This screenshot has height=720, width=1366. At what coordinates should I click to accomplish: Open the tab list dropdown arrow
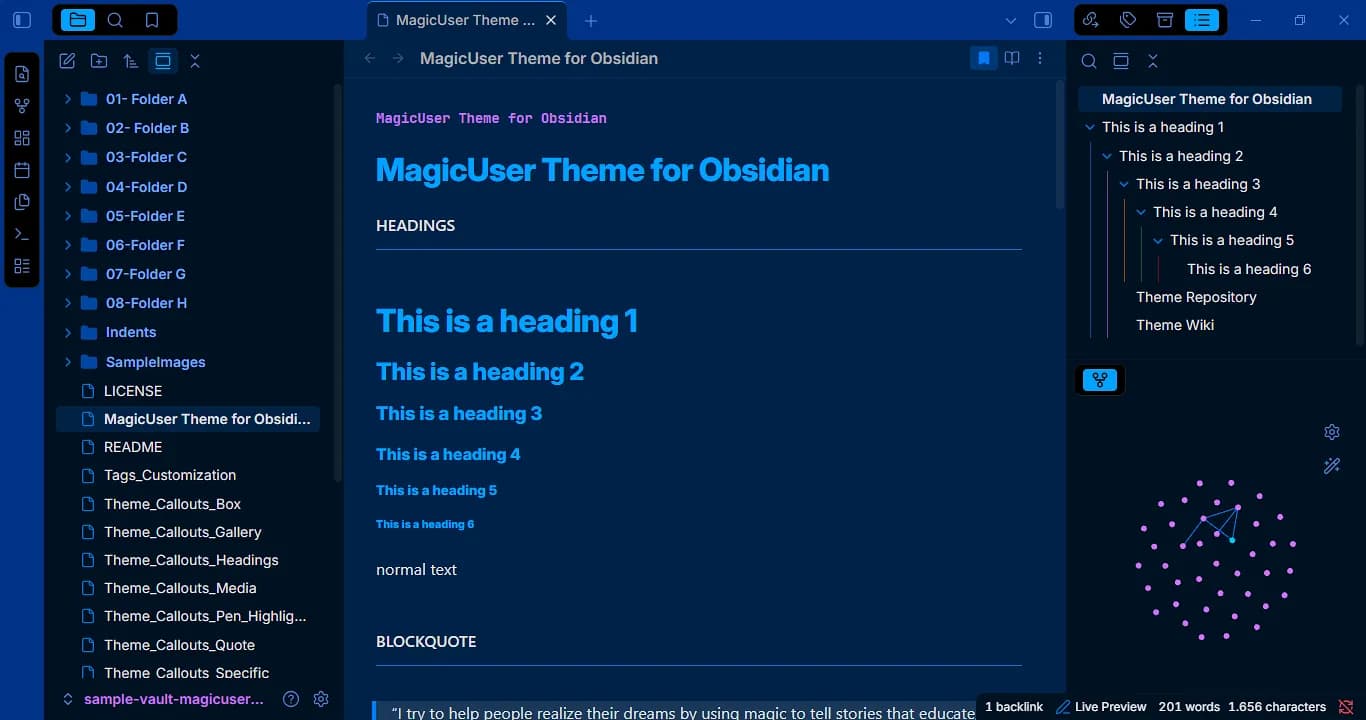(1011, 20)
